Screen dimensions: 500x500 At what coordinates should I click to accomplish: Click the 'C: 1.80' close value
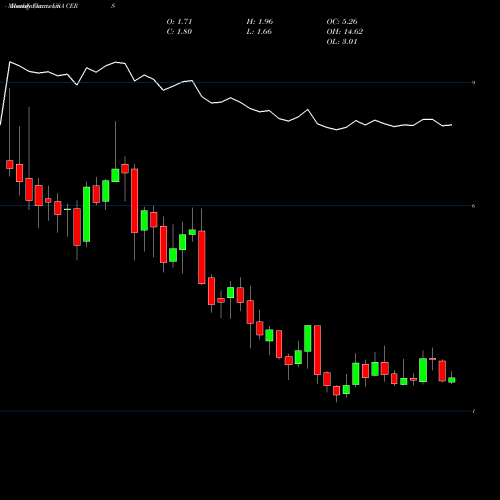point(179,32)
